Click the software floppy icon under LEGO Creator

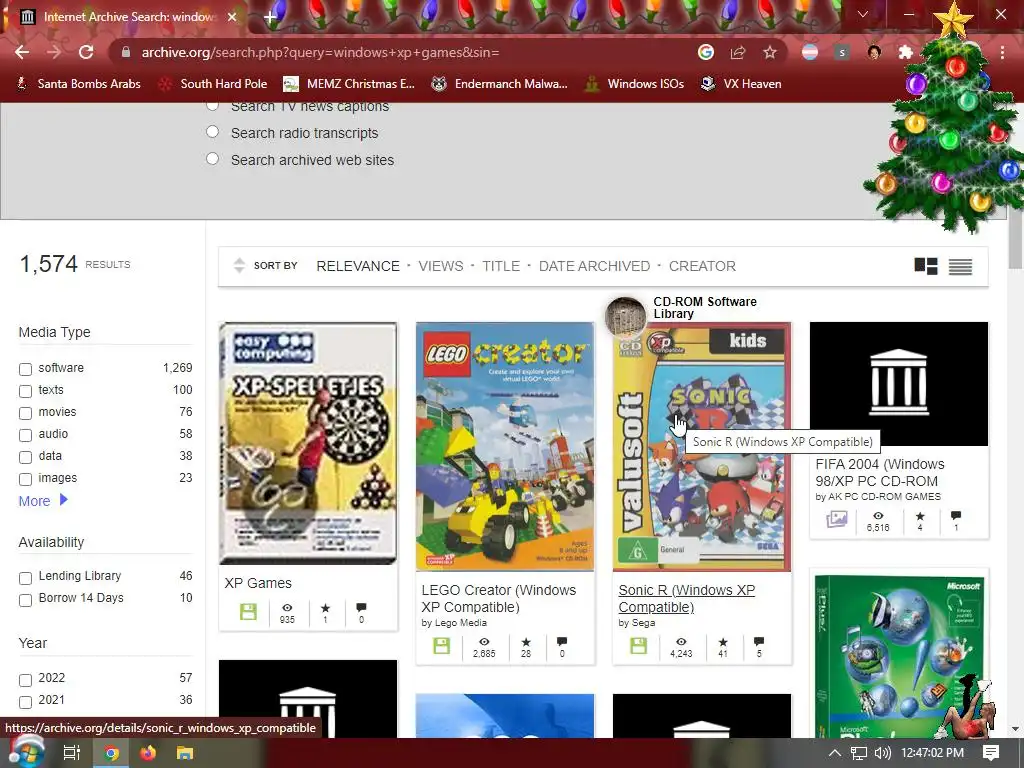(x=441, y=646)
